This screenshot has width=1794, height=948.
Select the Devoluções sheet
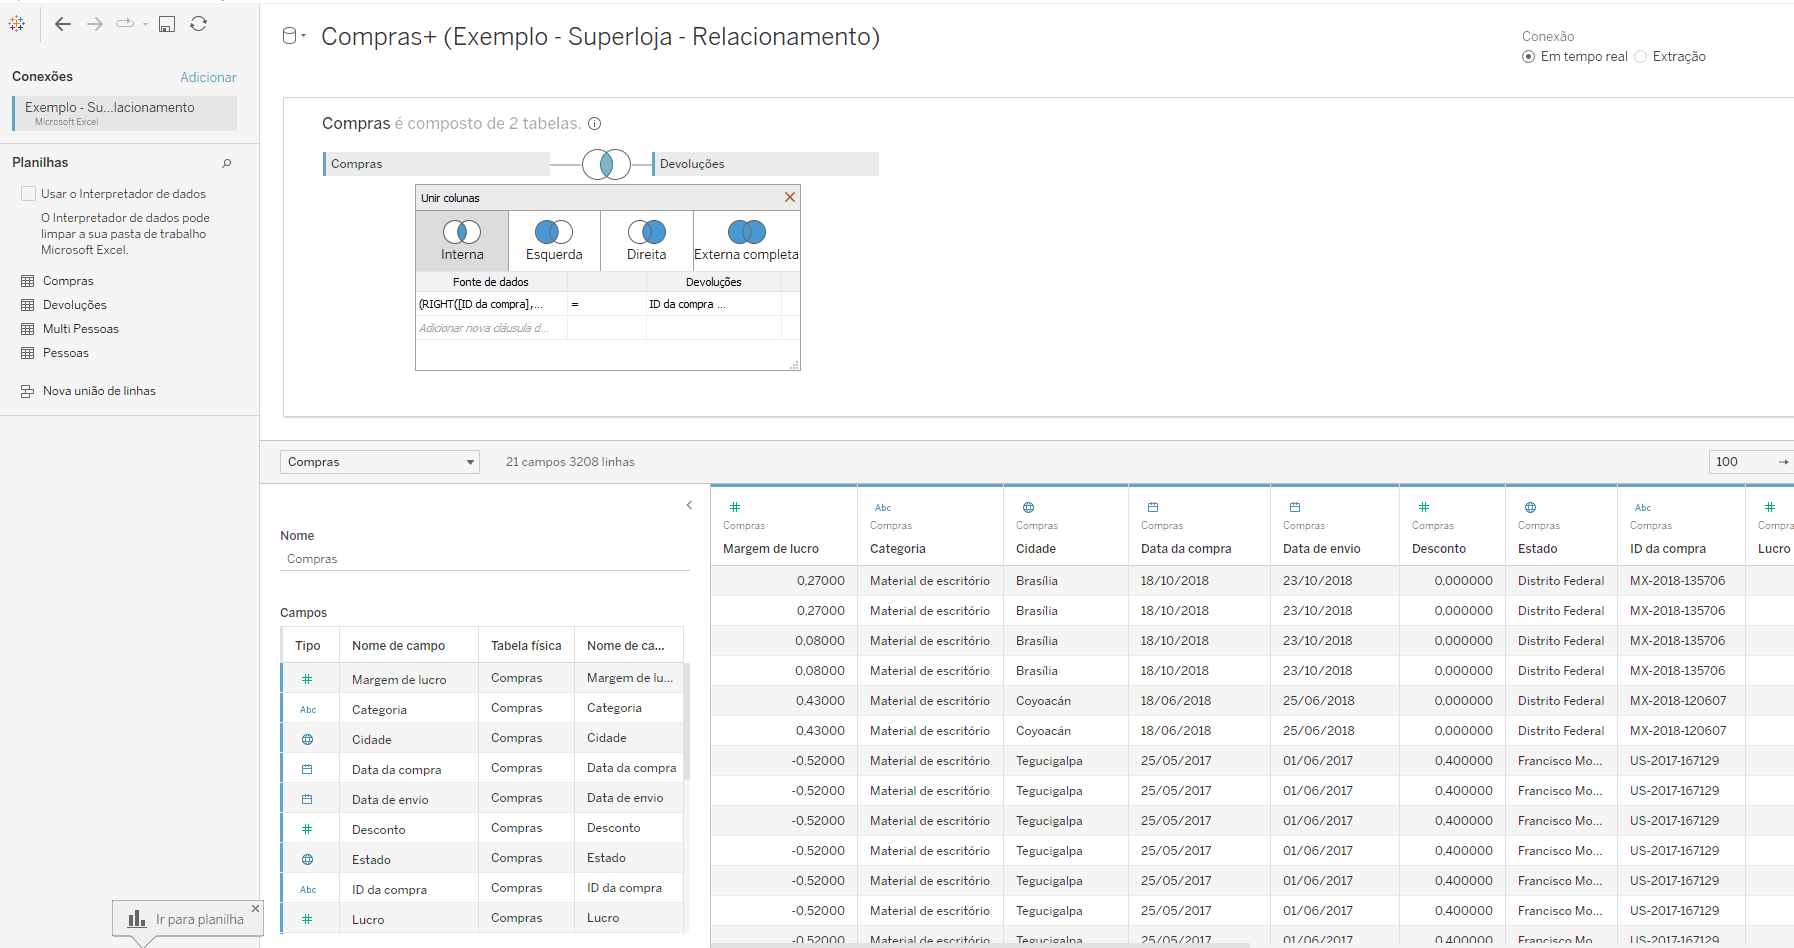74,305
